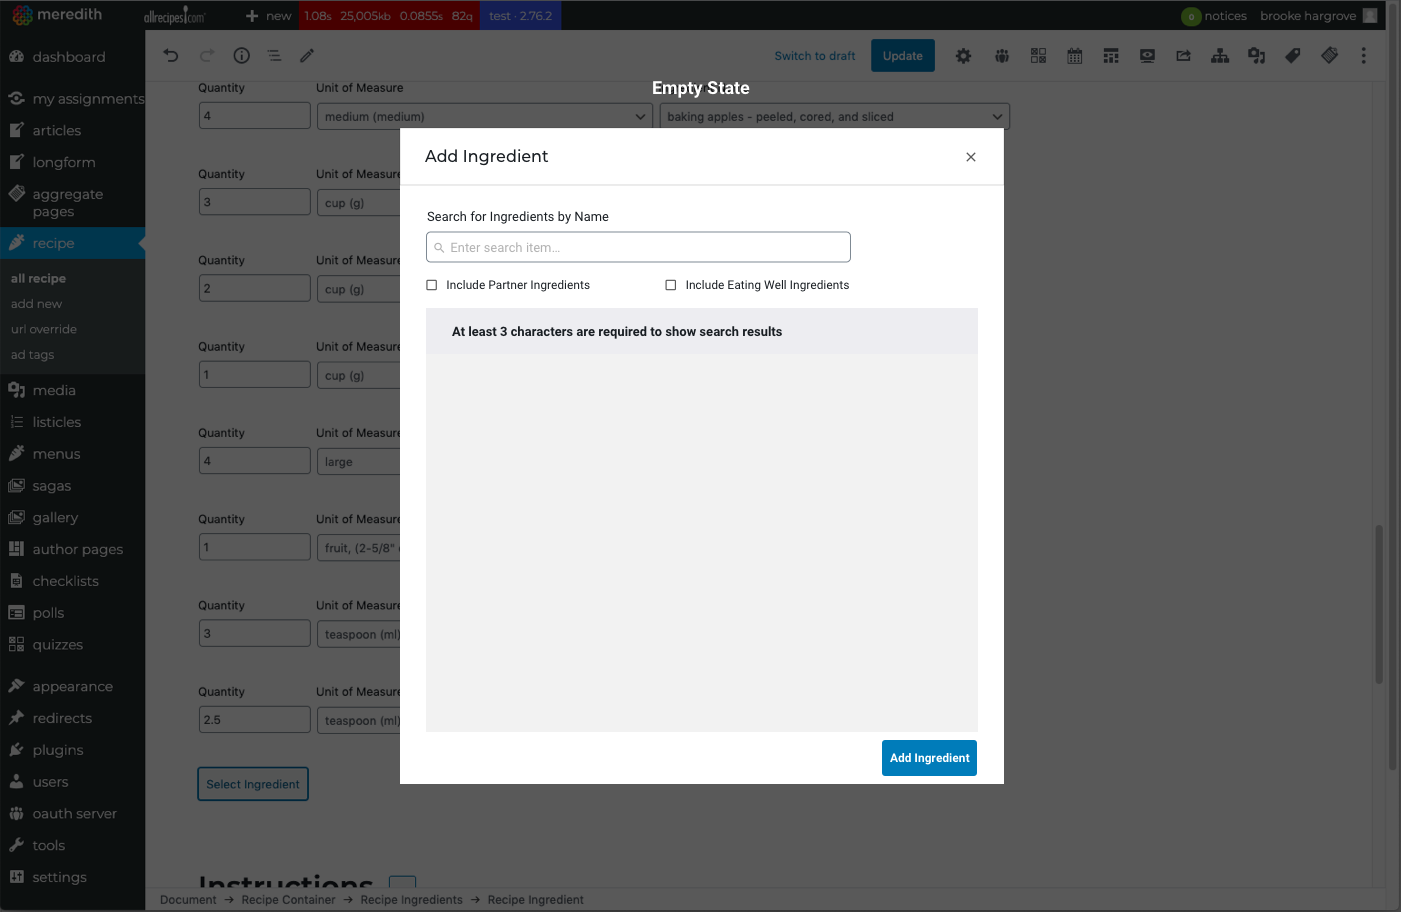Screen dimensions: 1401x912
Task: Open the document info icon
Action: (241, 56)
